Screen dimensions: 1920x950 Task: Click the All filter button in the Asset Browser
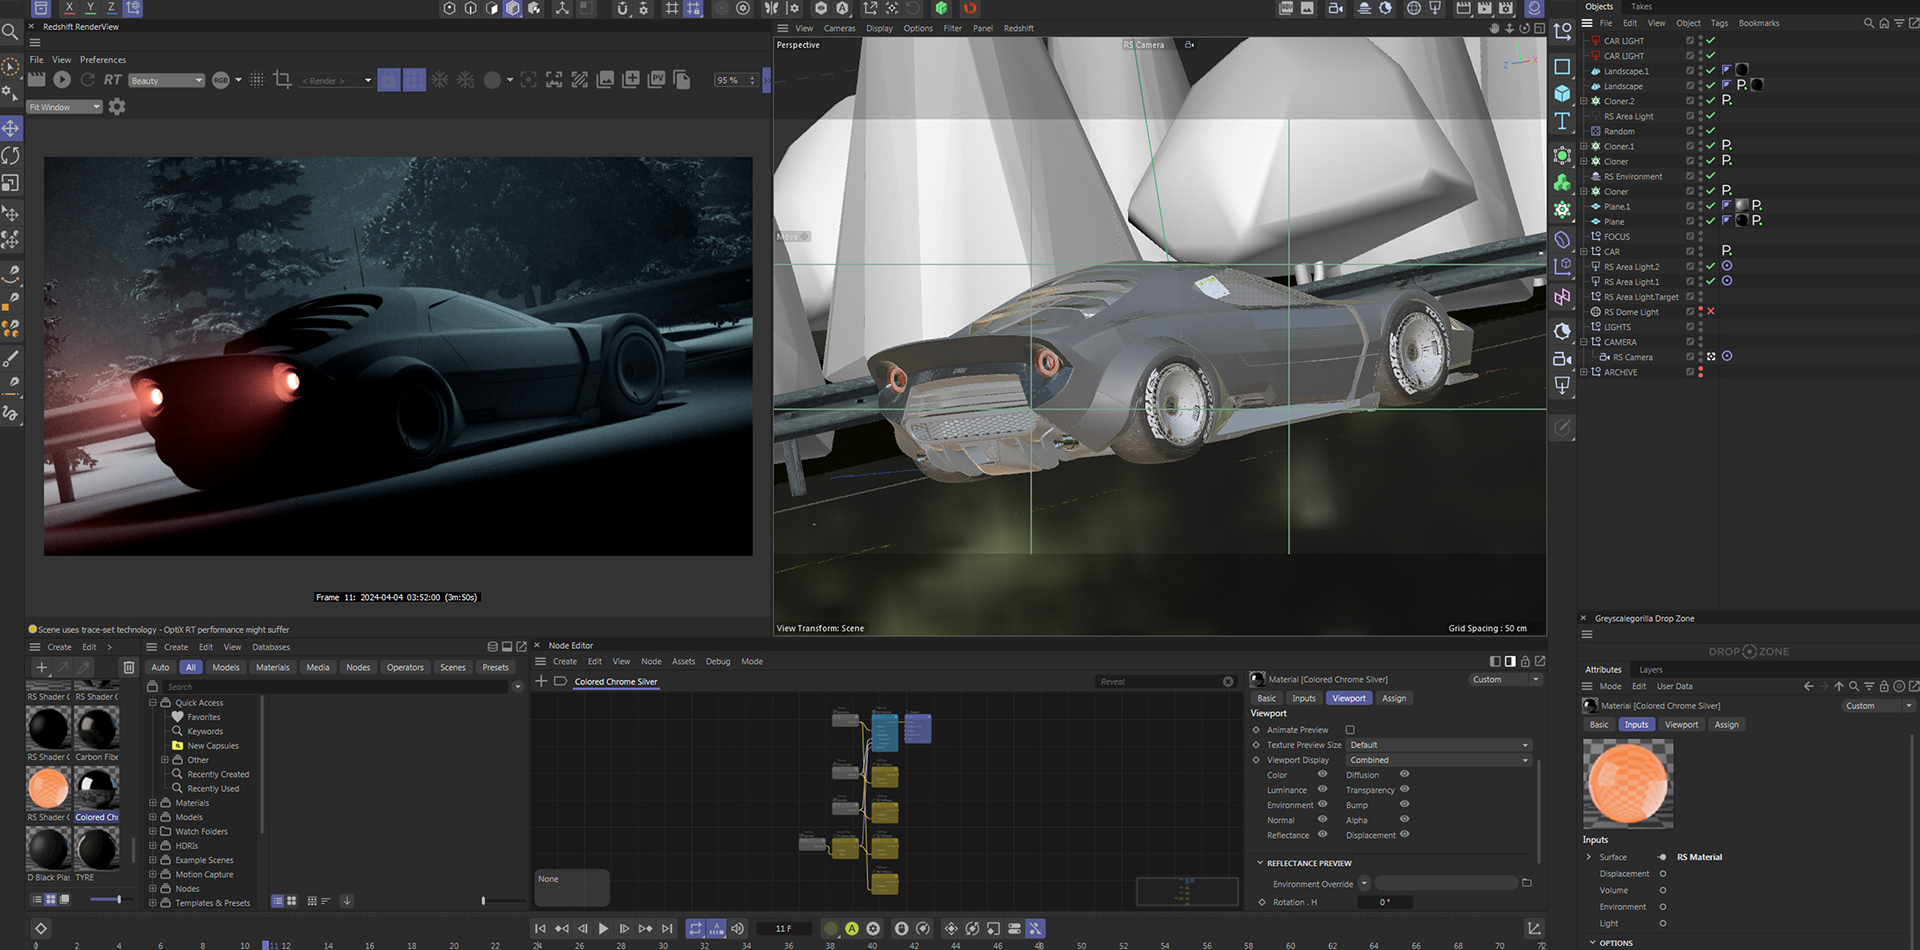click(x=191, y=667)
